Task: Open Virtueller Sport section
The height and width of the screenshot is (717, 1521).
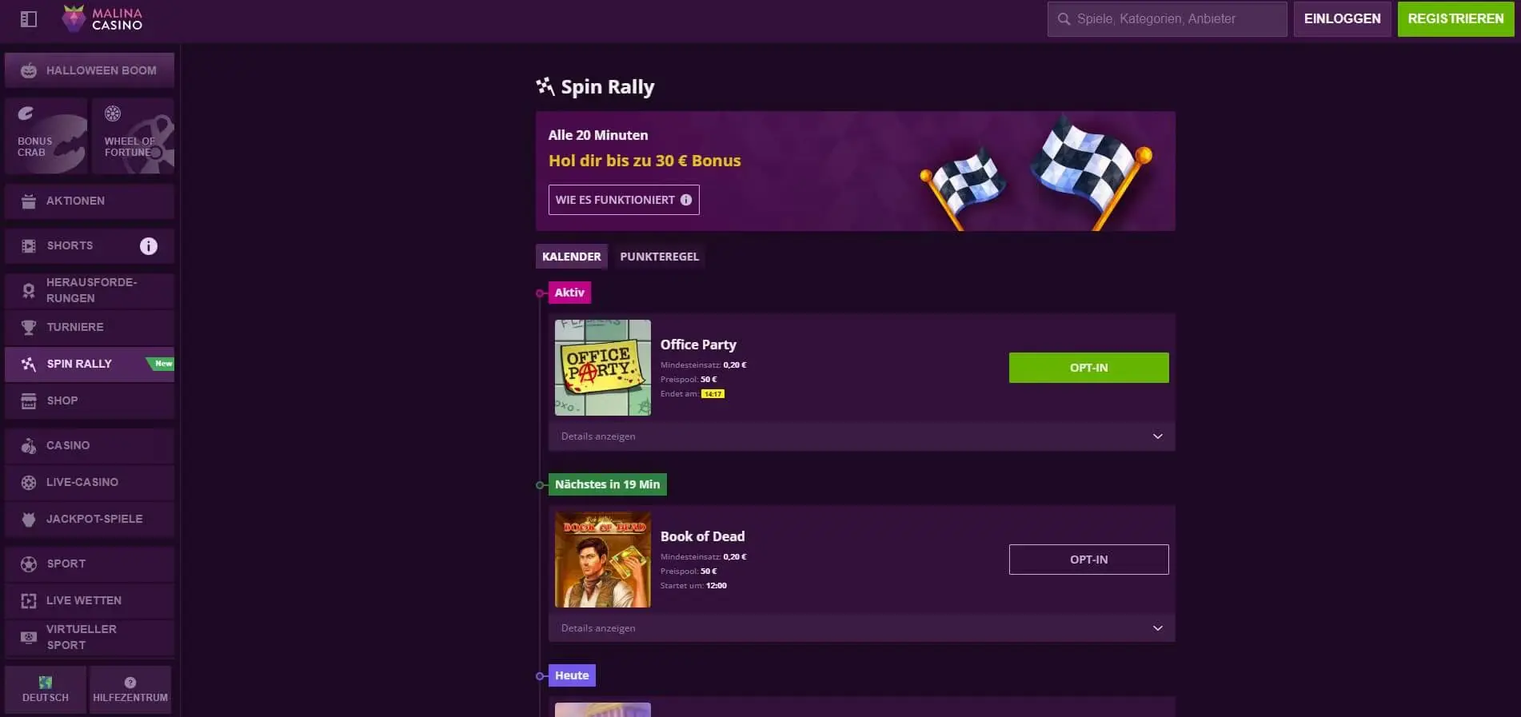Action: tap(89, 637)
